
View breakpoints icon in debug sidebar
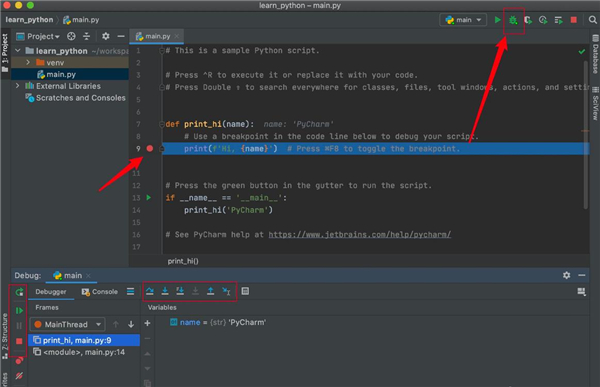coord(19,361)
